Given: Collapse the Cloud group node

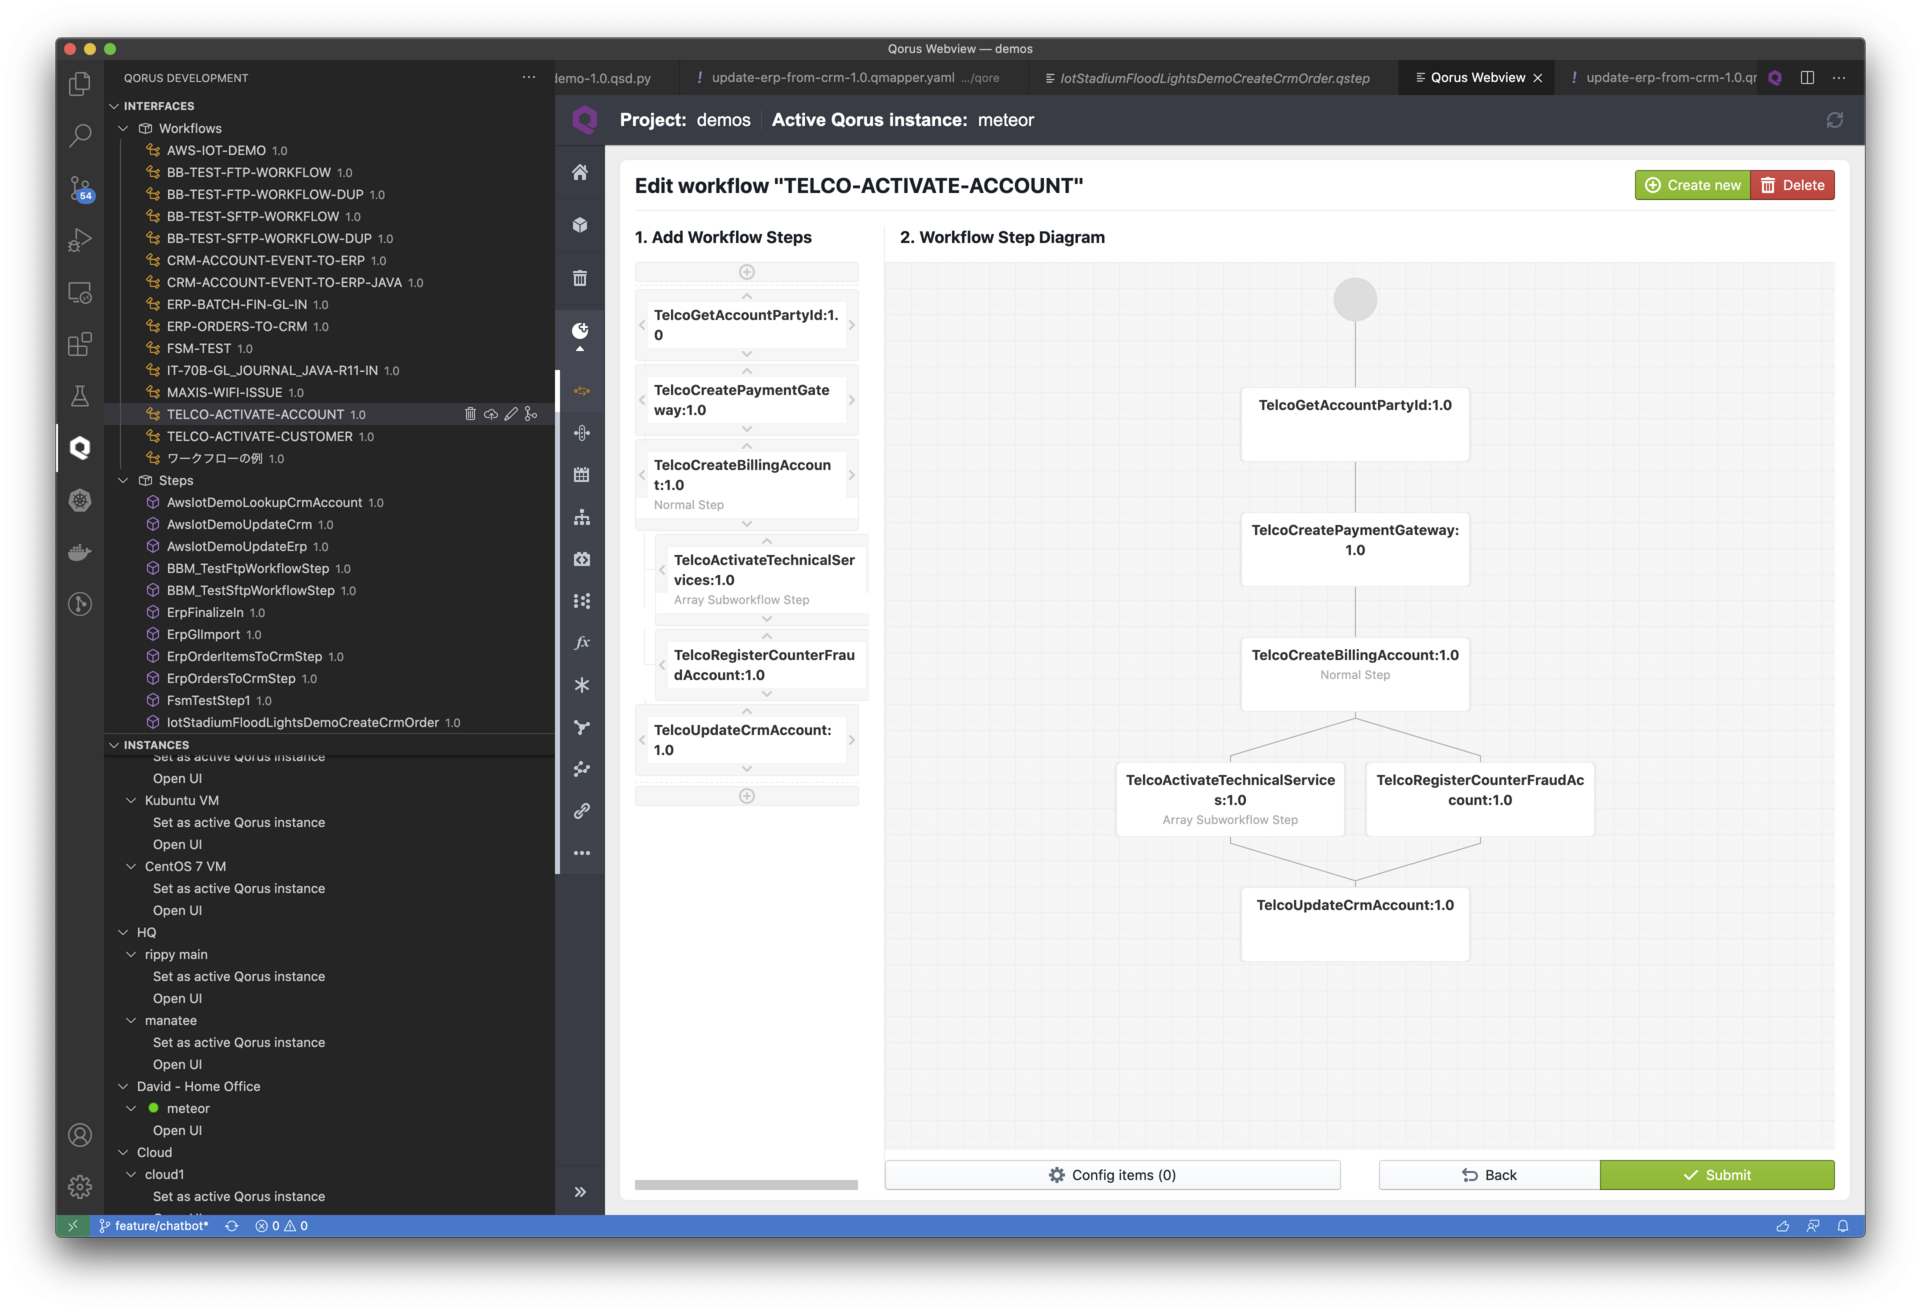Looking at the screenshot, I should click(123, 1152).
